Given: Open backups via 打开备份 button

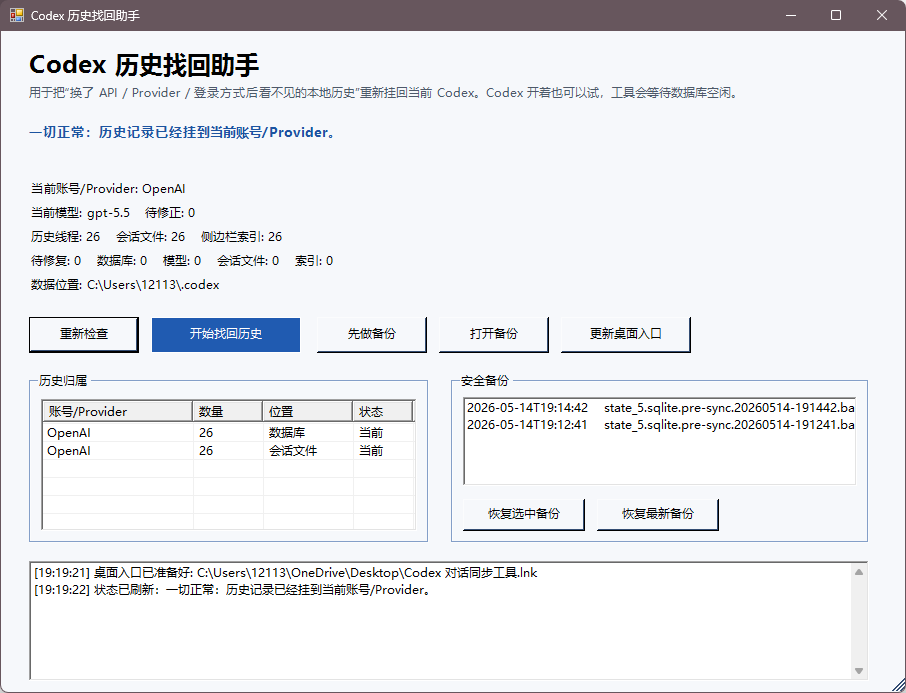Looking at the screenshot, I should (x=493, y=334).
